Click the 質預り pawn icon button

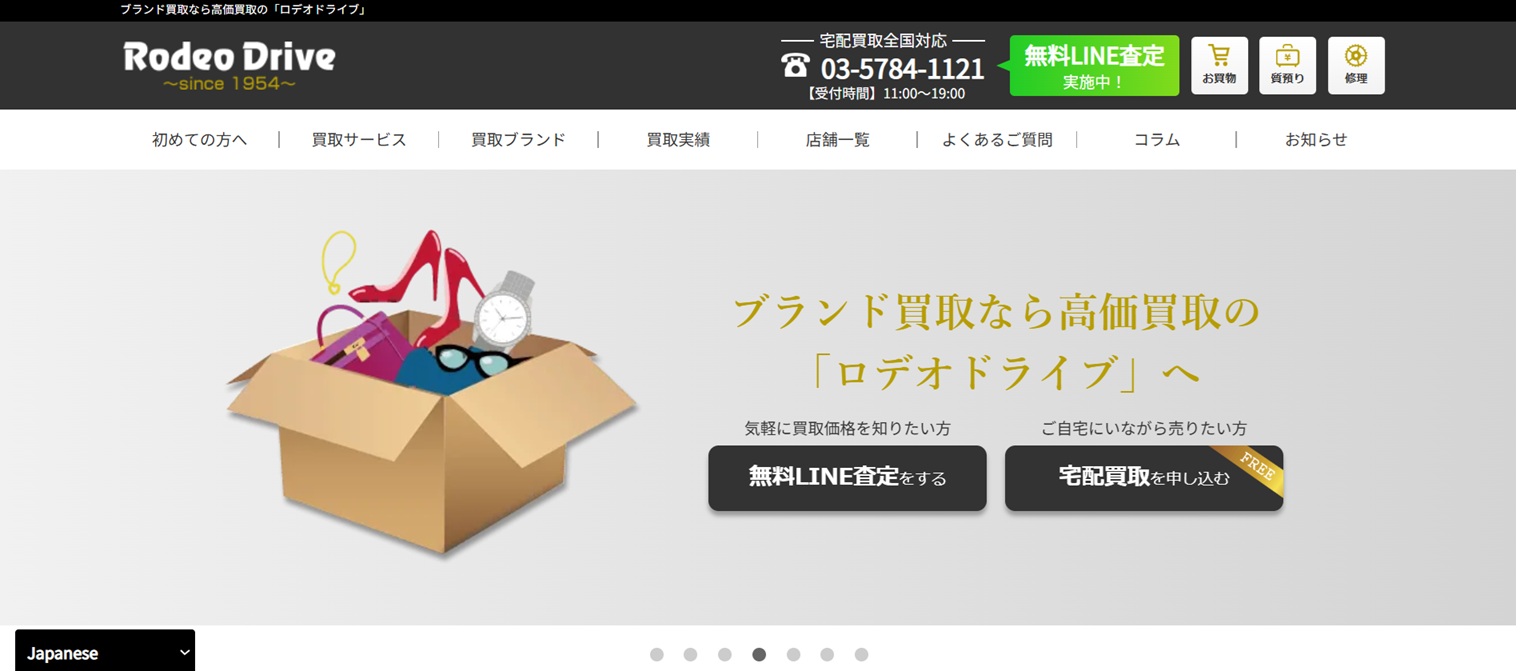pos(1287,66)
